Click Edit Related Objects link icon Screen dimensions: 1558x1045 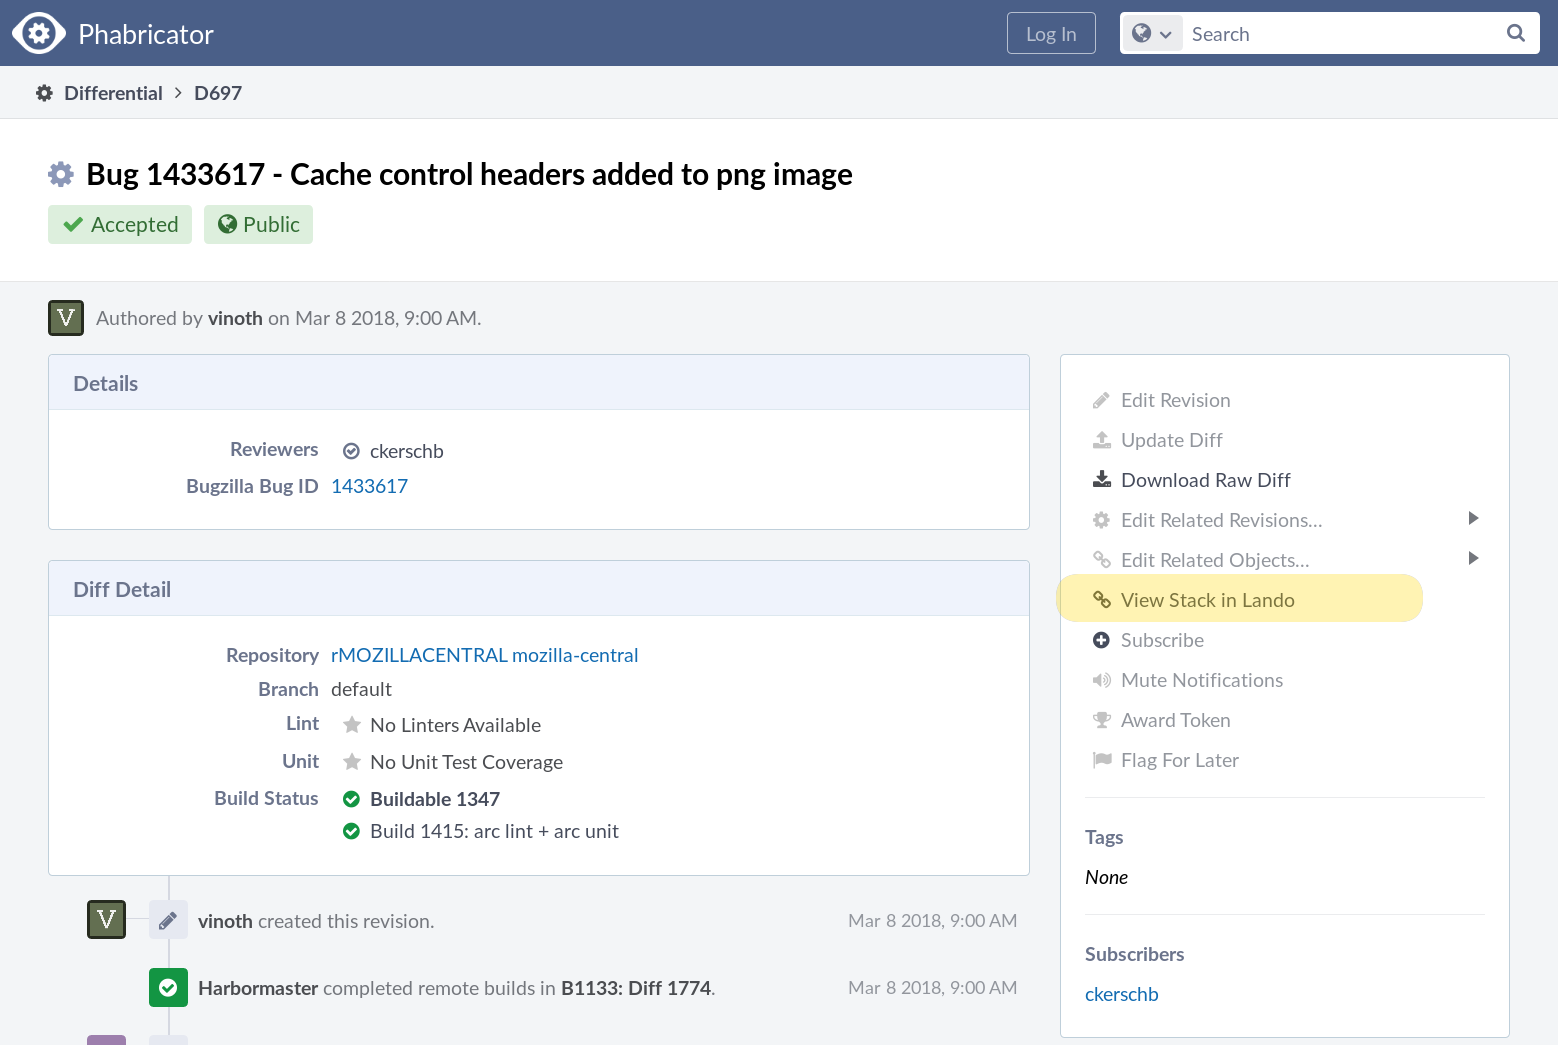coord(1101,560)
